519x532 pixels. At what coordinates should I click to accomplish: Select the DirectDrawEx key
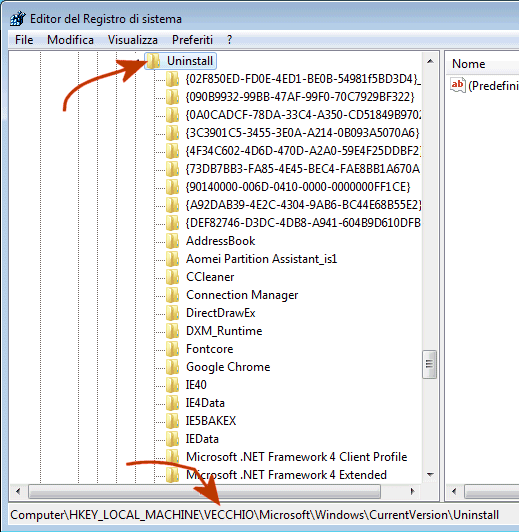(x=220, y=313)
